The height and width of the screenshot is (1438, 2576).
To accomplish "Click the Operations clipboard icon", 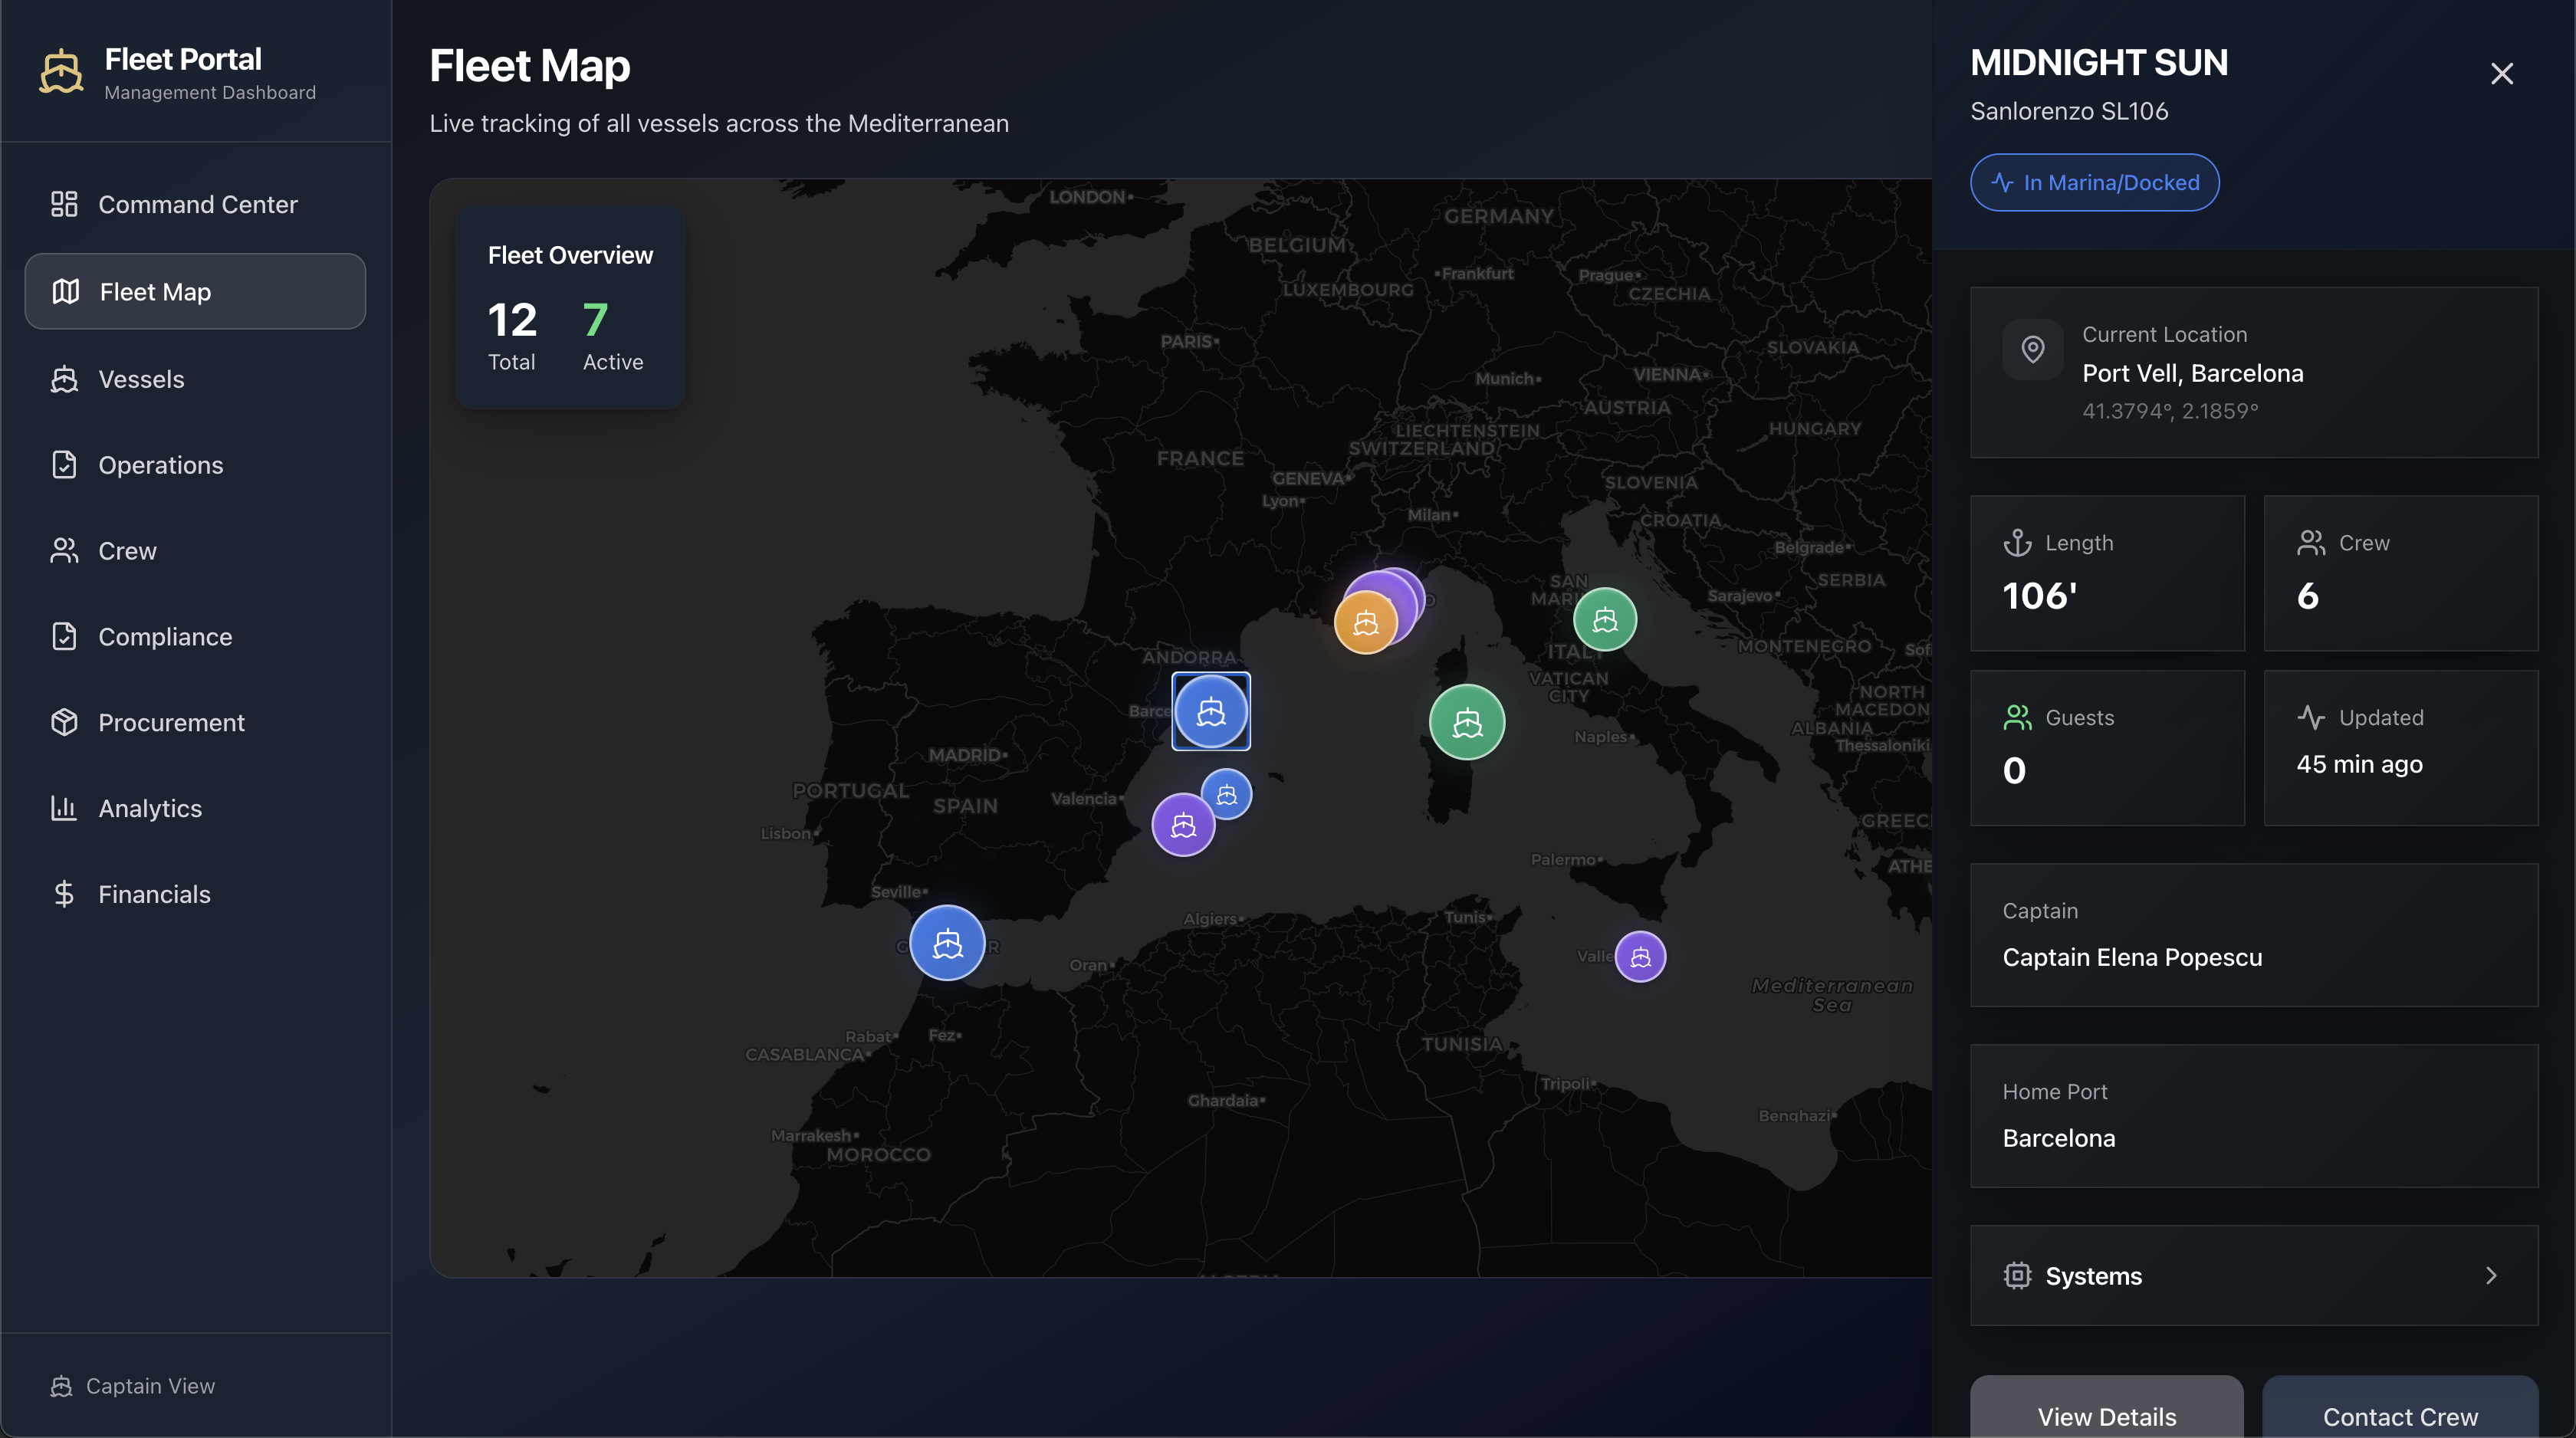I will (64, 464).
